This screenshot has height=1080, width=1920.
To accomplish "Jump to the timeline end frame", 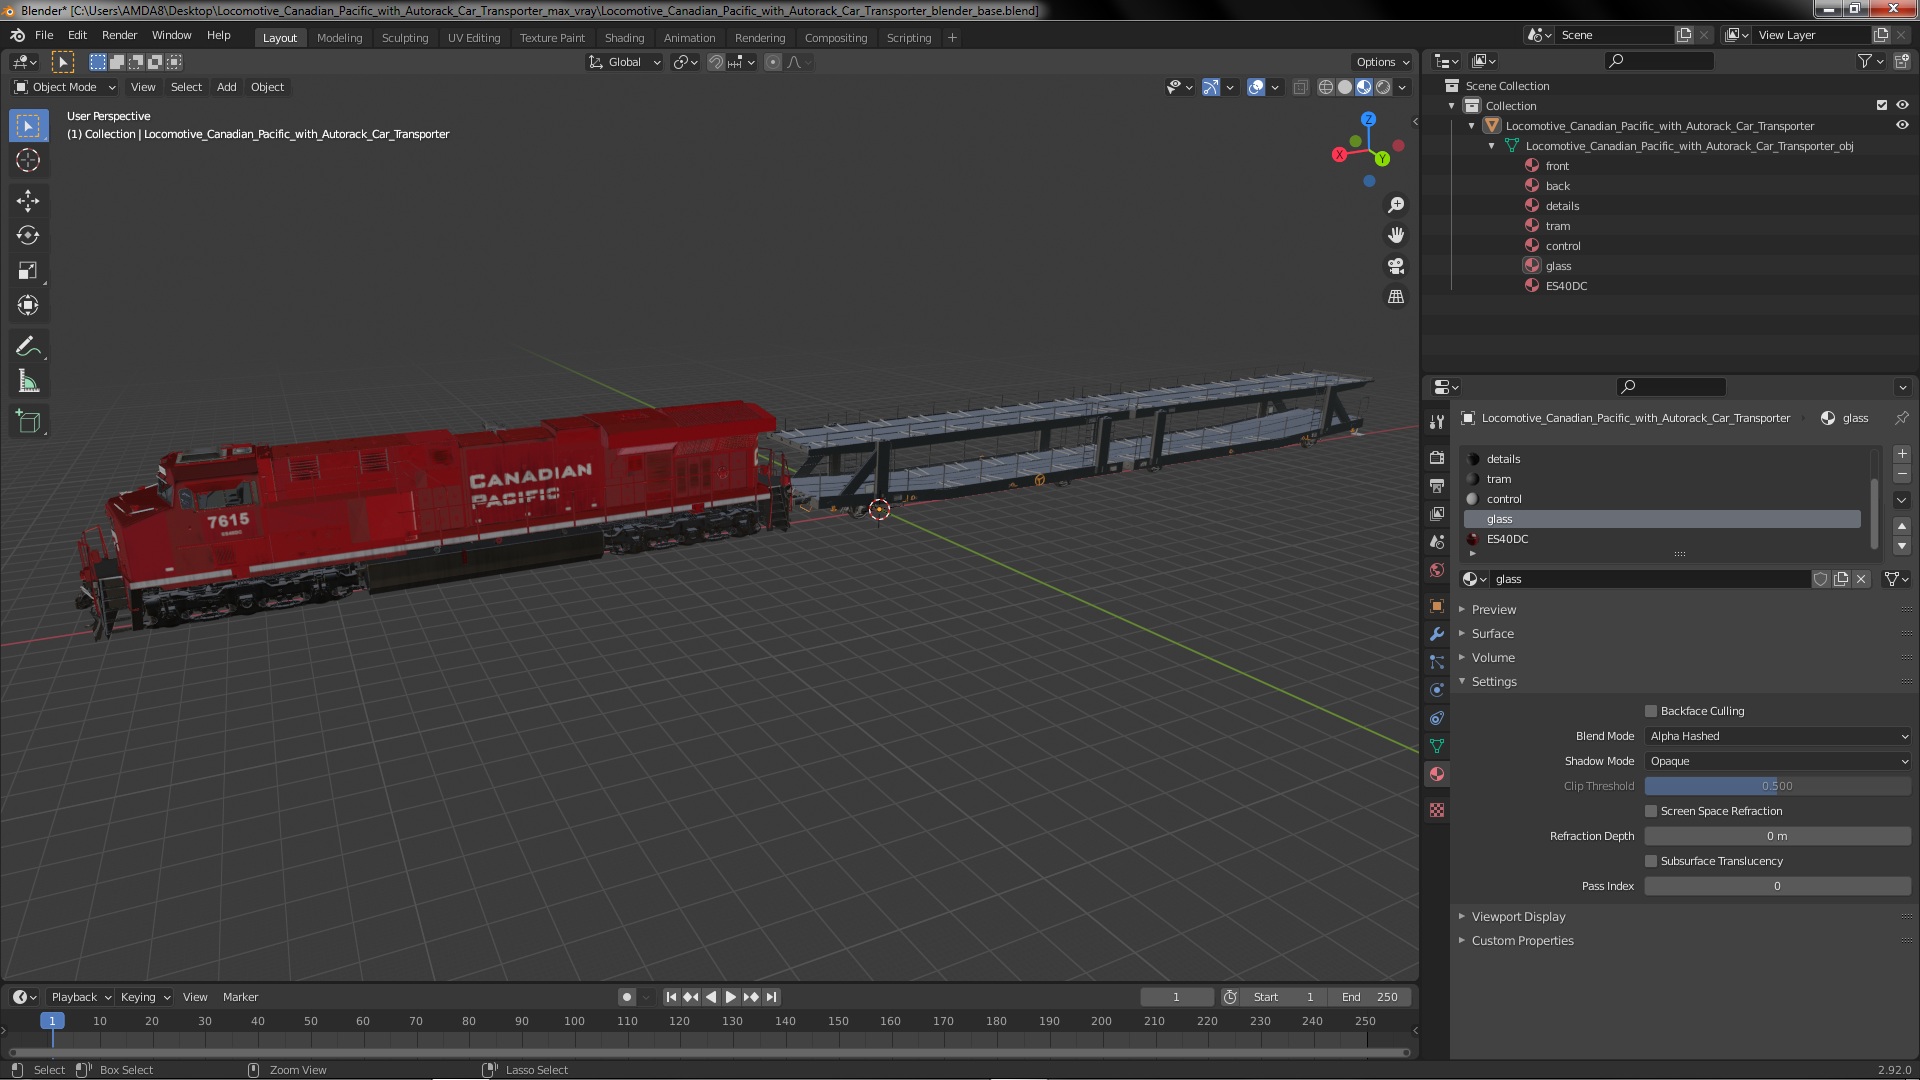I will 771,997.
